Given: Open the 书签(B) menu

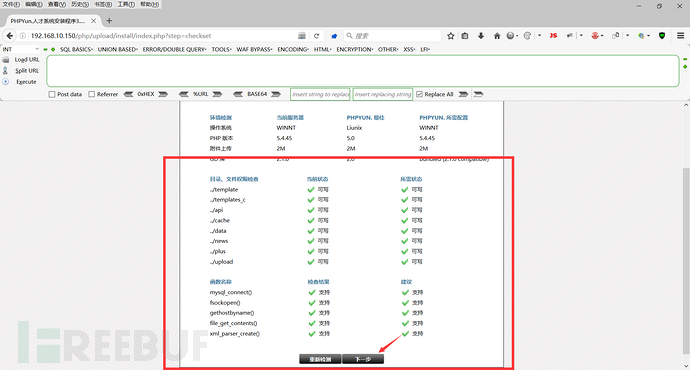Looking at the screenshot, I should point(103,4).
